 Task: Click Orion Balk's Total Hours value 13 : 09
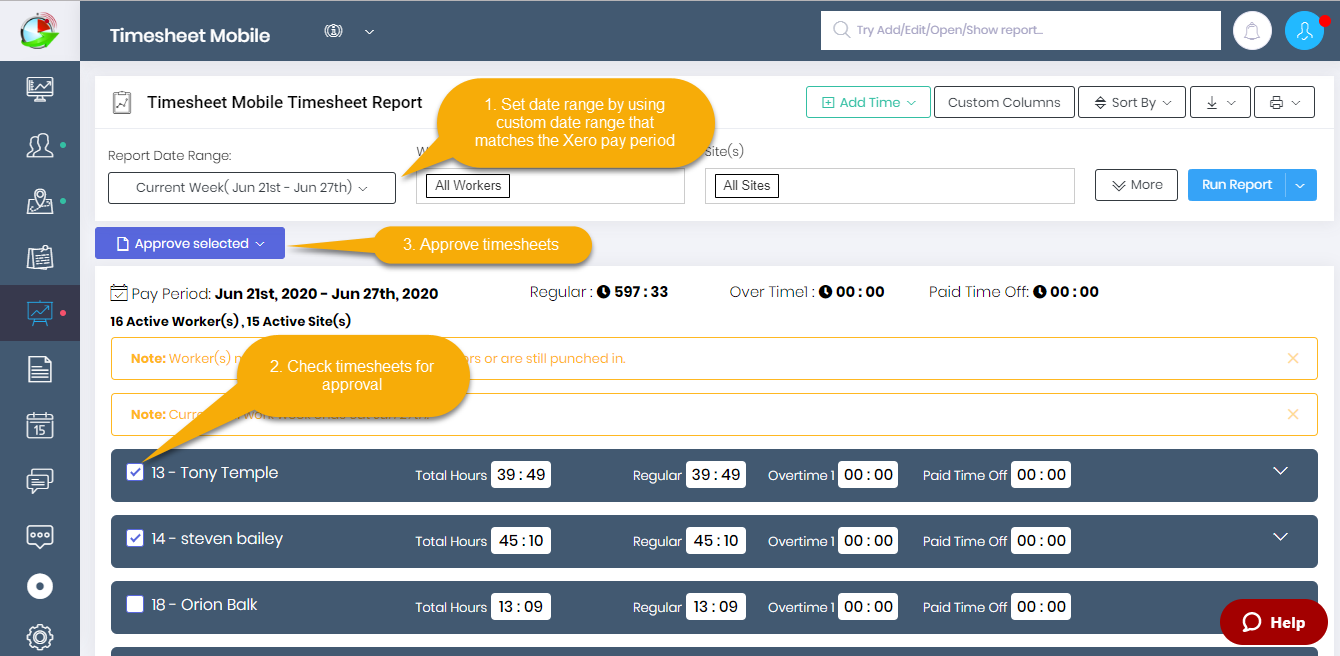(521, 607)
